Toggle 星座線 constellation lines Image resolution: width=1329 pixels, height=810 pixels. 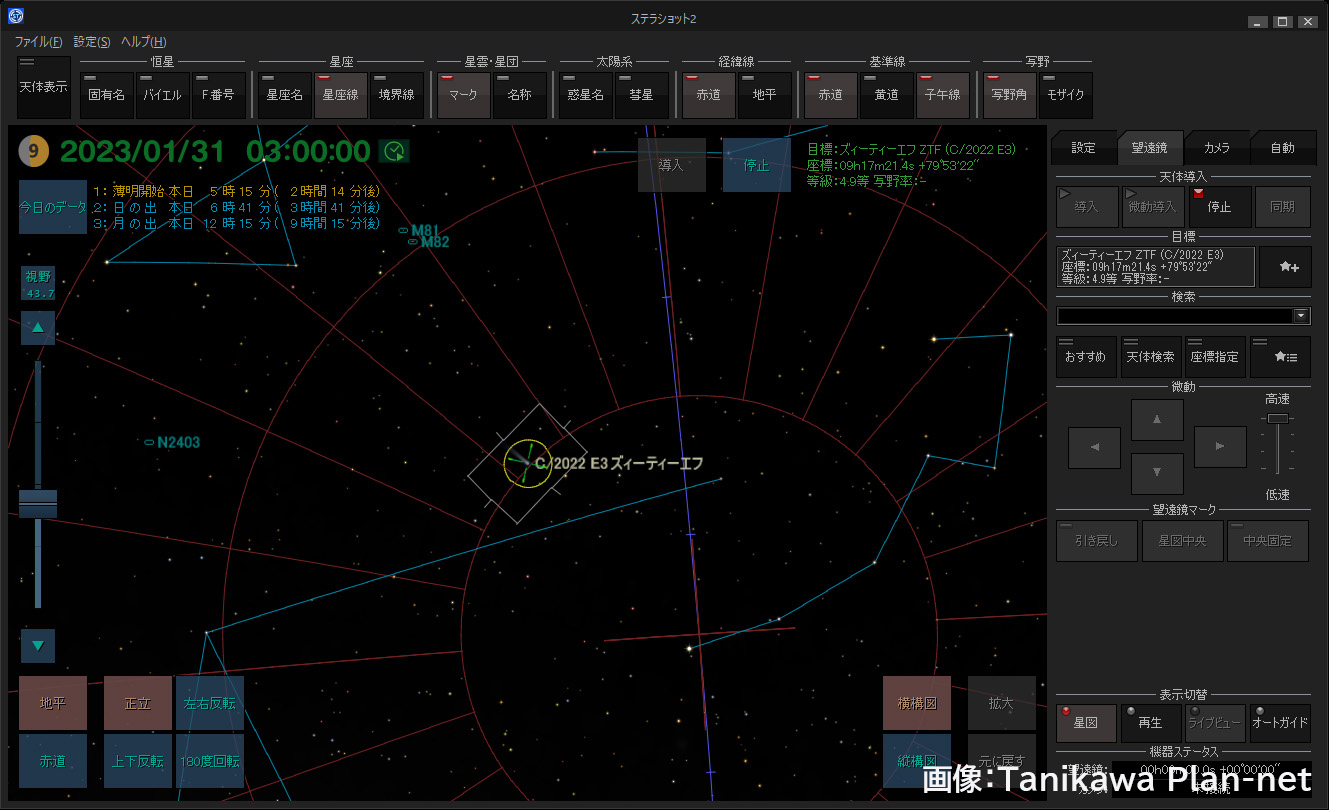340,95
